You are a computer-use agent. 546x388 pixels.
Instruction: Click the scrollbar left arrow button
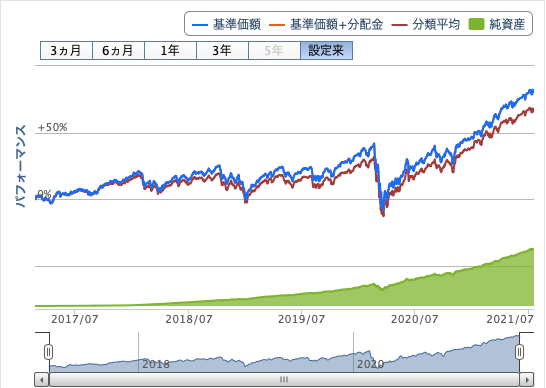point(42,379)
